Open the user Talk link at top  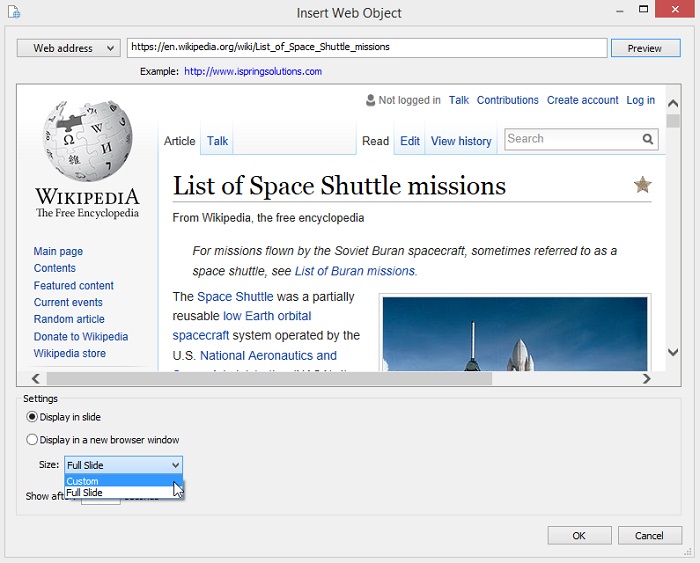[458, 100]
